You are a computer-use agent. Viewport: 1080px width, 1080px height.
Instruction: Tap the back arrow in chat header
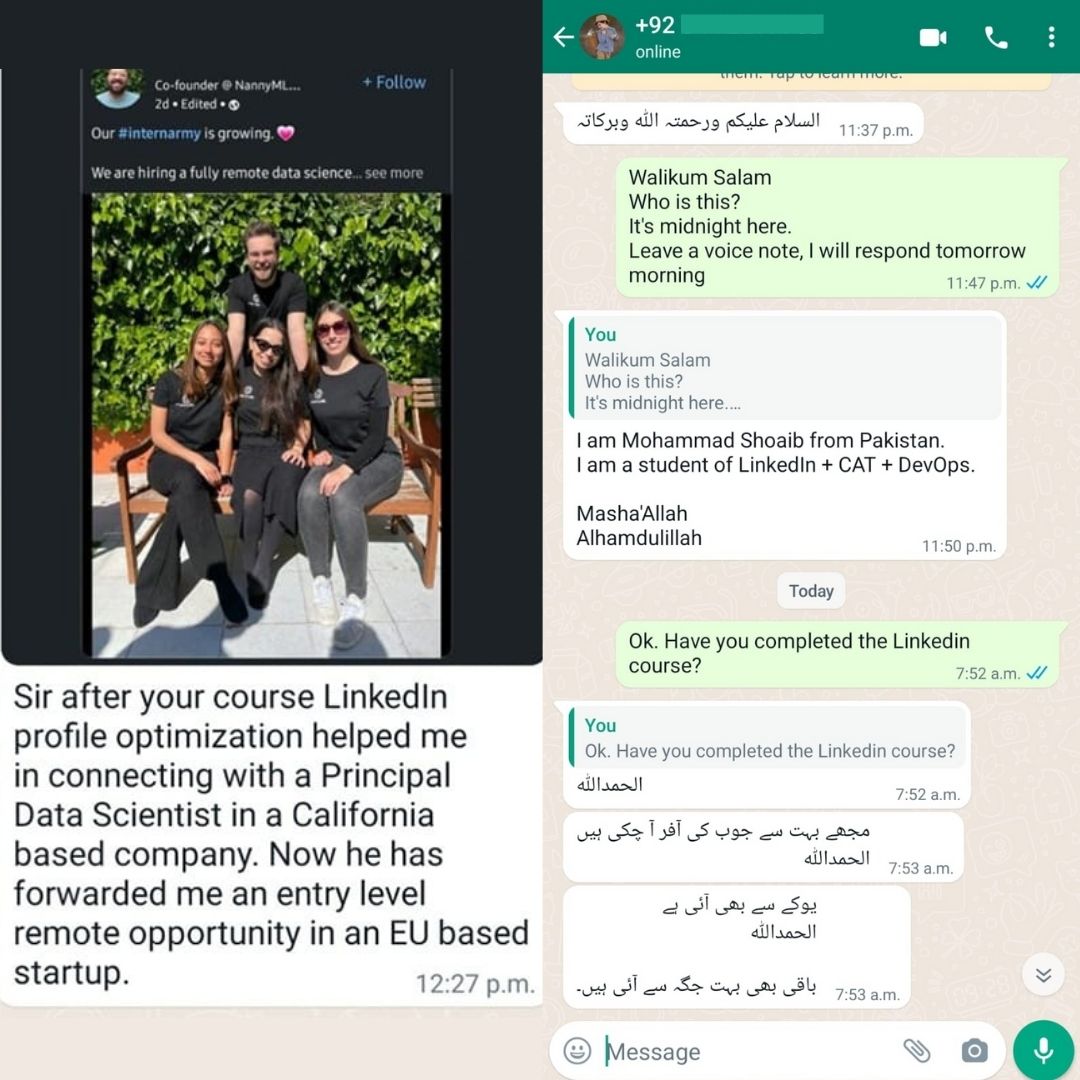563,37
